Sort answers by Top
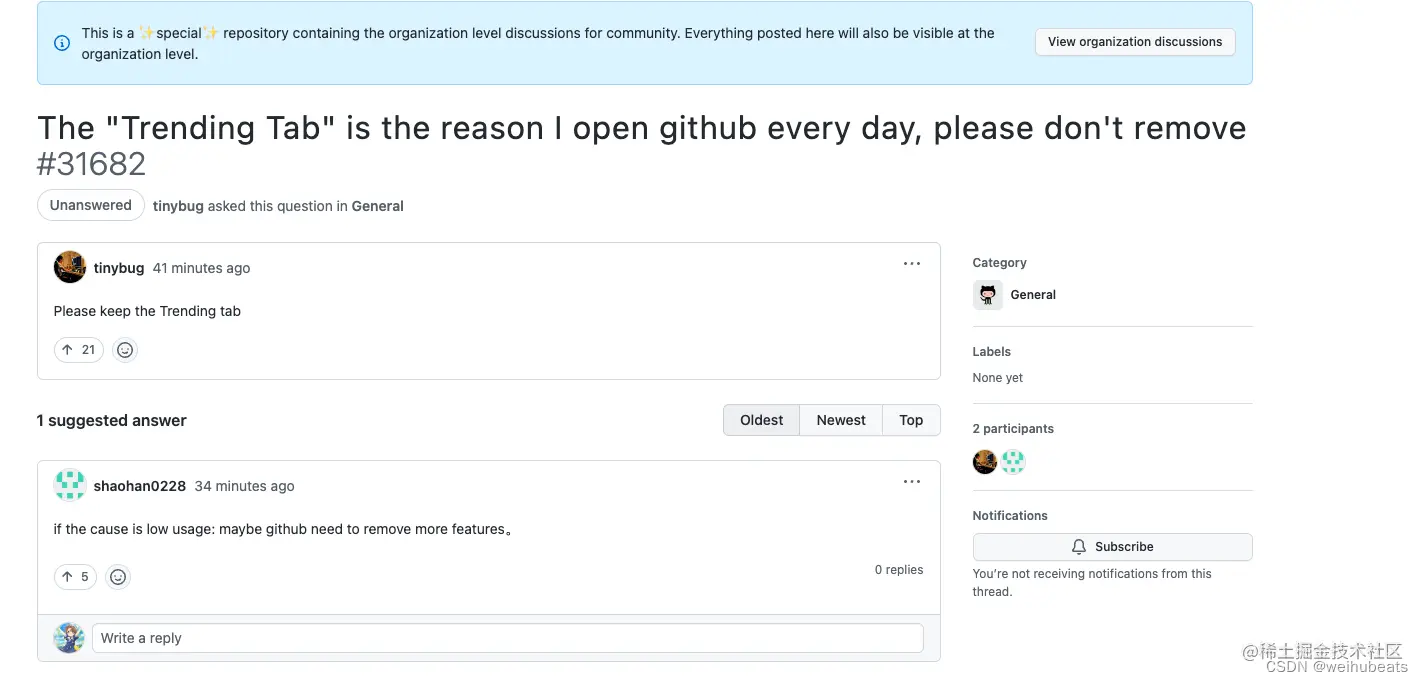Viewport: 1423px width, 682px height. [x=911, y=420]
